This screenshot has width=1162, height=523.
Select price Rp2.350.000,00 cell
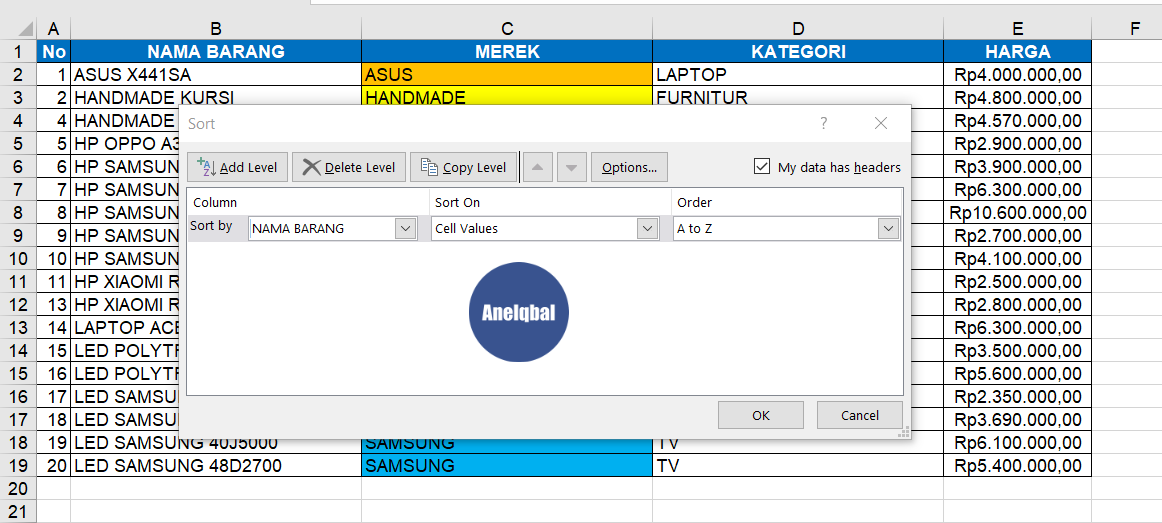[1017, 397]
